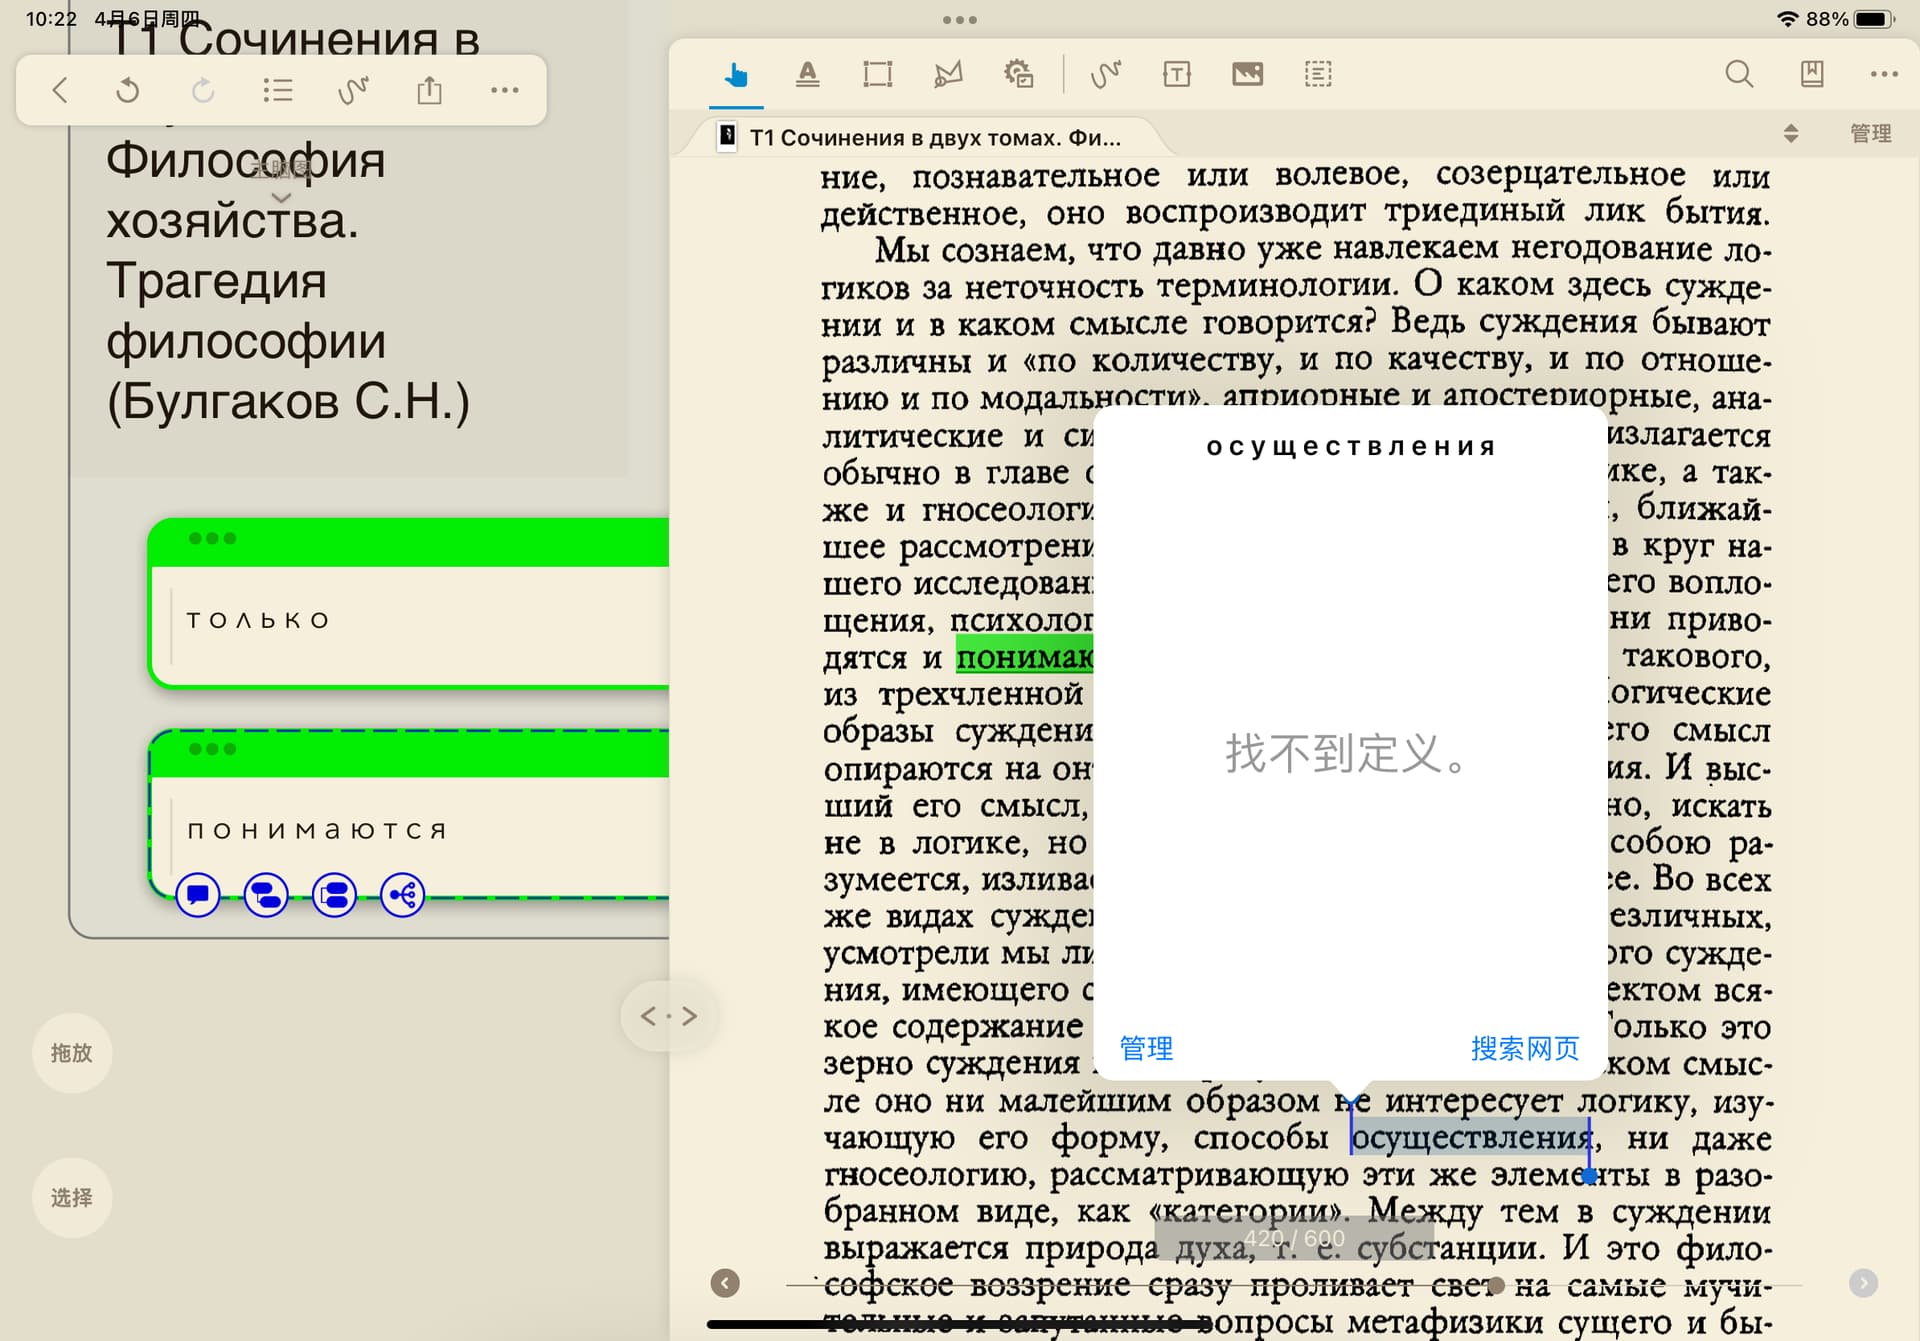This screenshot has height=1341, width=1920.
Task: Tap the Wi-Fi status icon
Action: (x=1786, y=19)
